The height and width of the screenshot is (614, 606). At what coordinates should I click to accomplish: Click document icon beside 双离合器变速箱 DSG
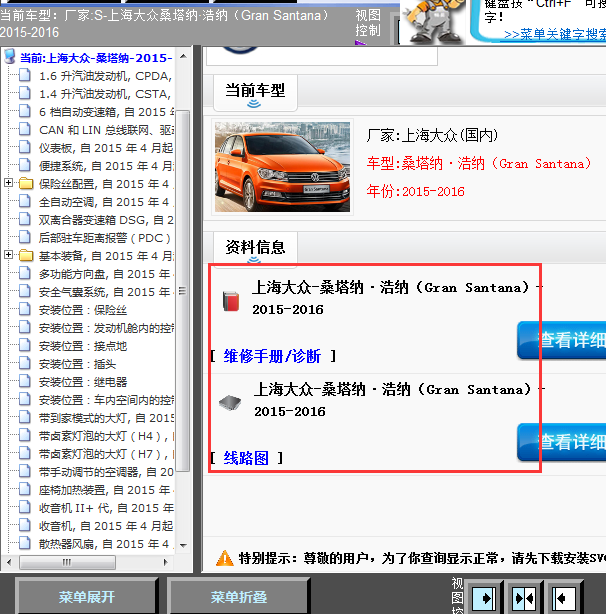[x=25, y=219]
